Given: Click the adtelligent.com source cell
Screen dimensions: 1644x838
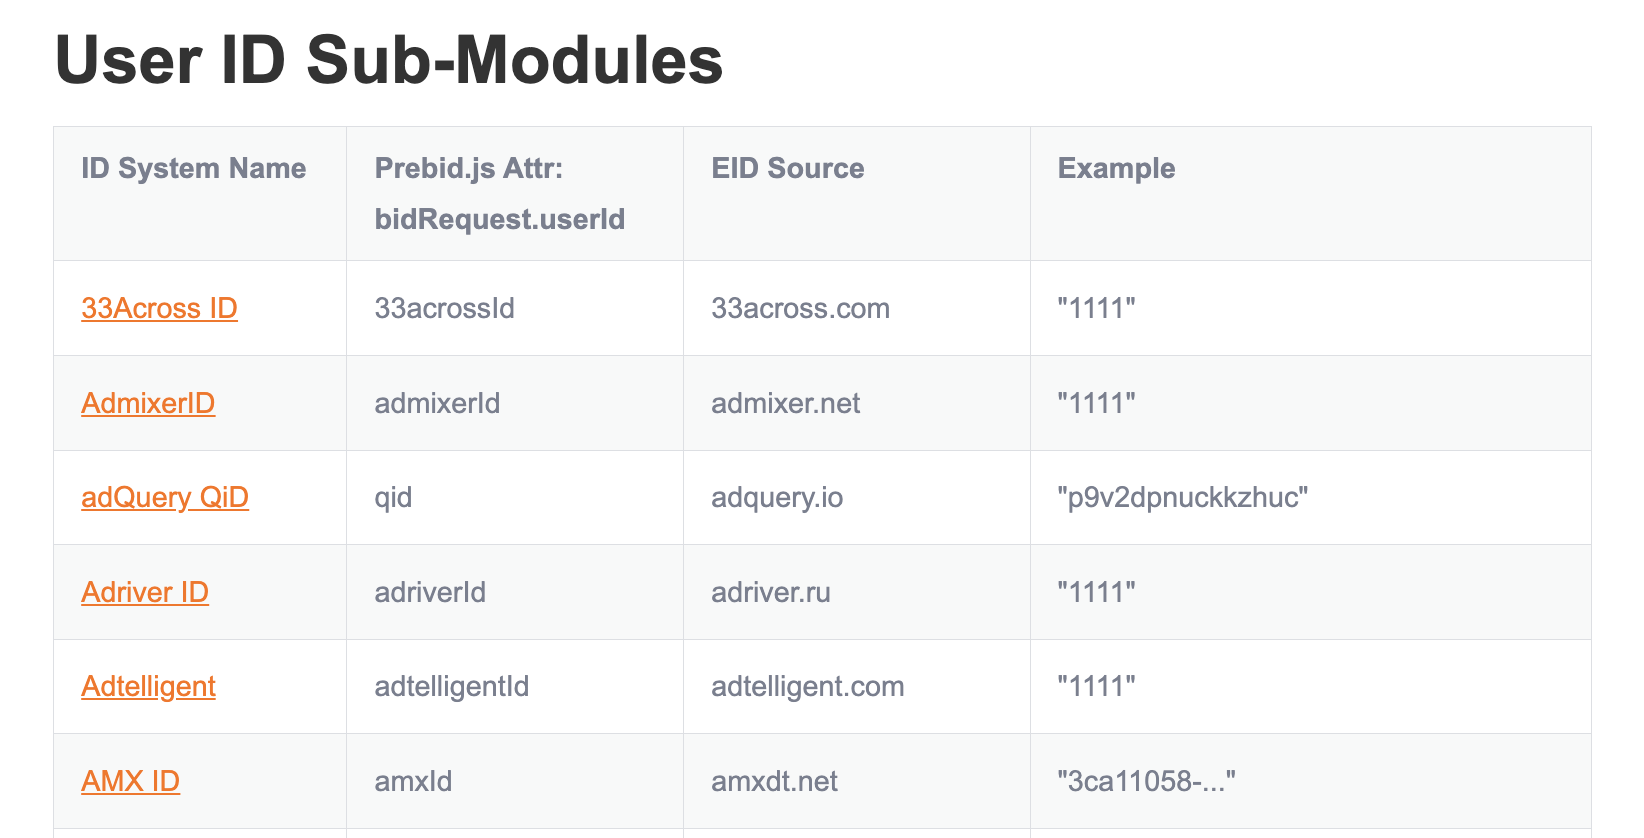Looking at the screenshot, I should [x=807, y=686].
